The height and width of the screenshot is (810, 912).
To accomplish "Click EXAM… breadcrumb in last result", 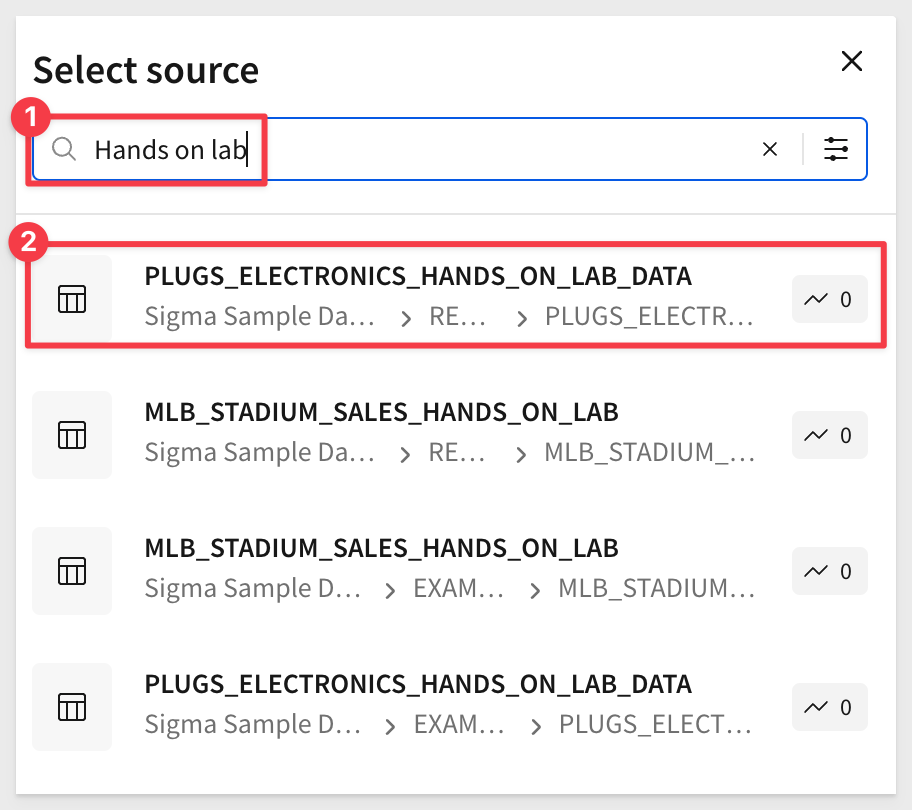I will point(459,725).
